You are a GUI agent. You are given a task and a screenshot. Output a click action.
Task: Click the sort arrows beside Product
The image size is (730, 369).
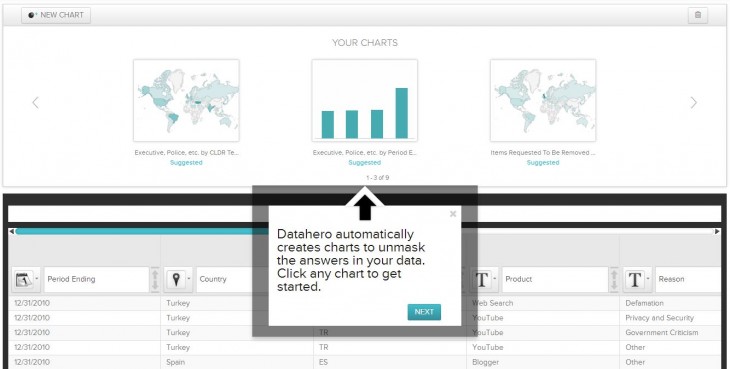[x=615, y=279]
